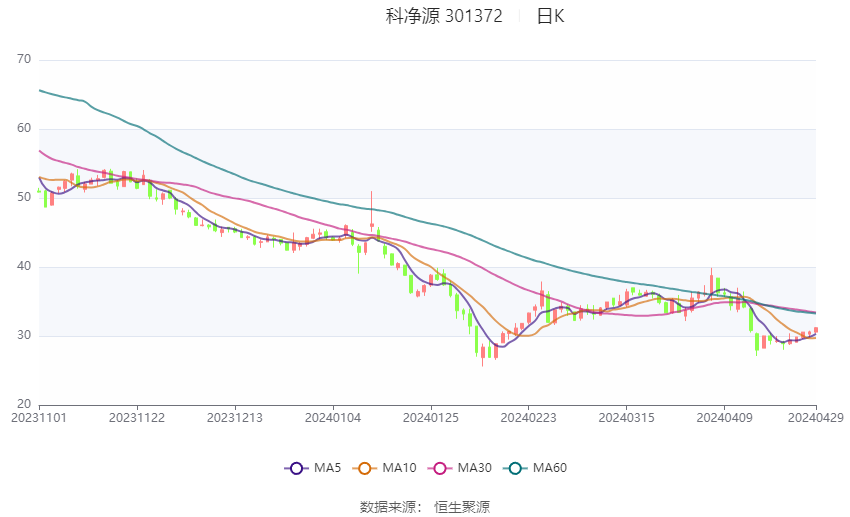This screenshot has height=517, width=850.
Task: Click the y-axis value 50
Action: click(24, 197)
